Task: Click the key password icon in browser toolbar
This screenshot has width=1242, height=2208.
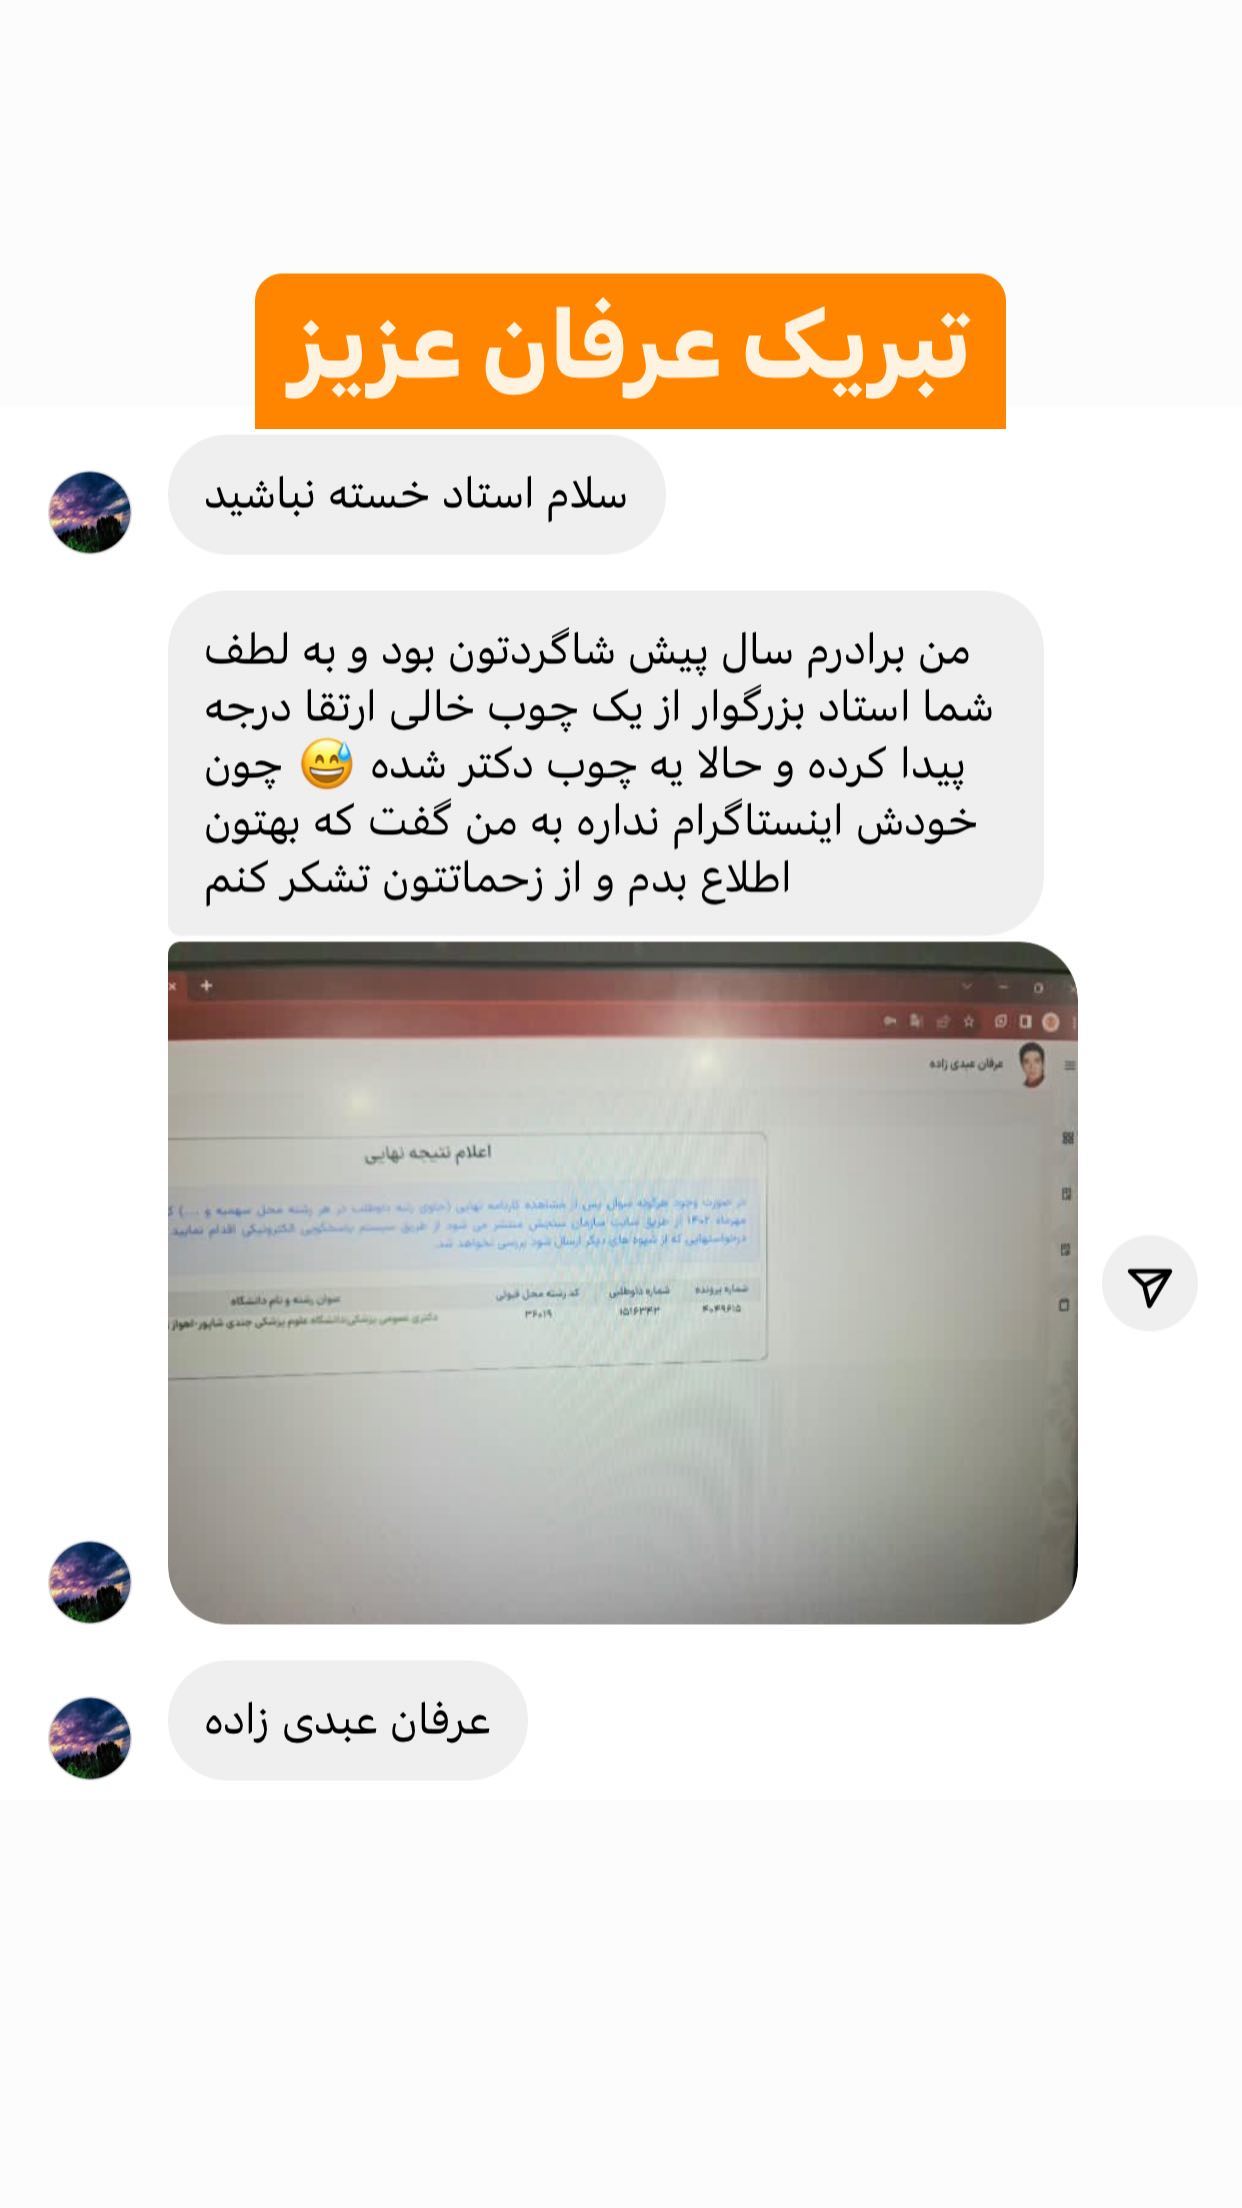Action: coord(890,1022)
